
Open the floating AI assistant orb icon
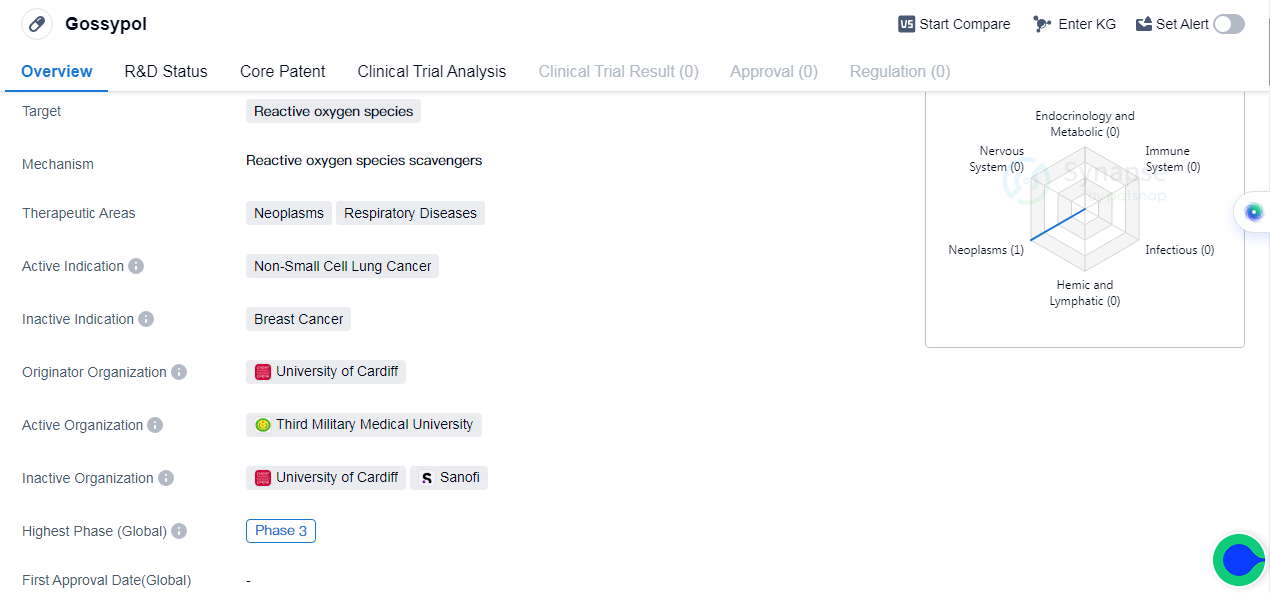tap(1254, 212)
